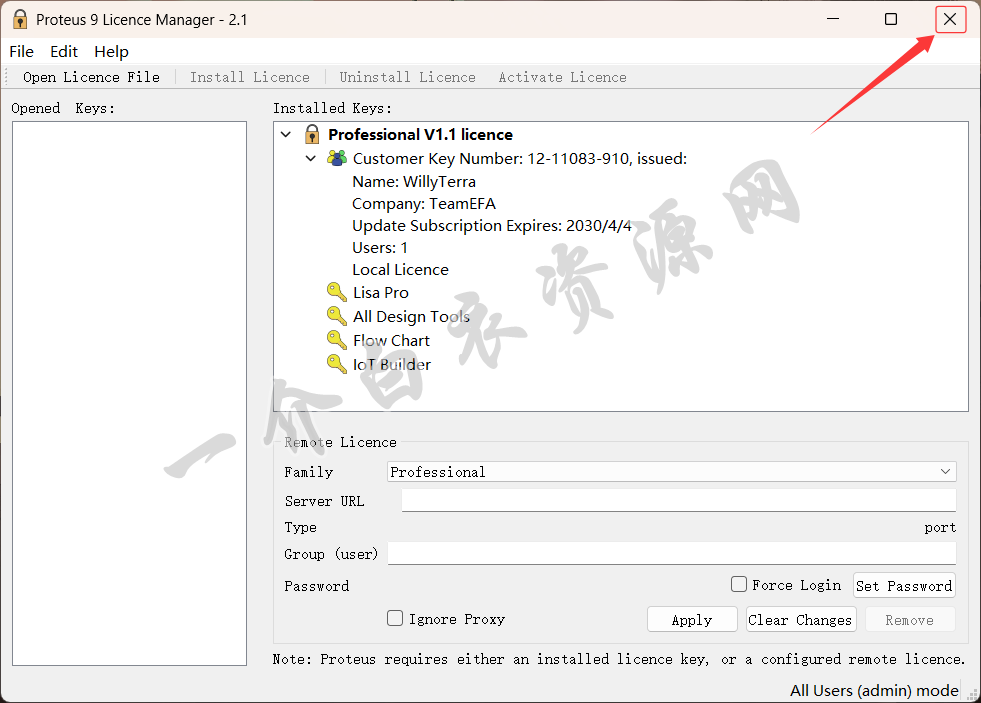
Task: Click the 'All Users (admin) mode' status text
Action: 874,690
